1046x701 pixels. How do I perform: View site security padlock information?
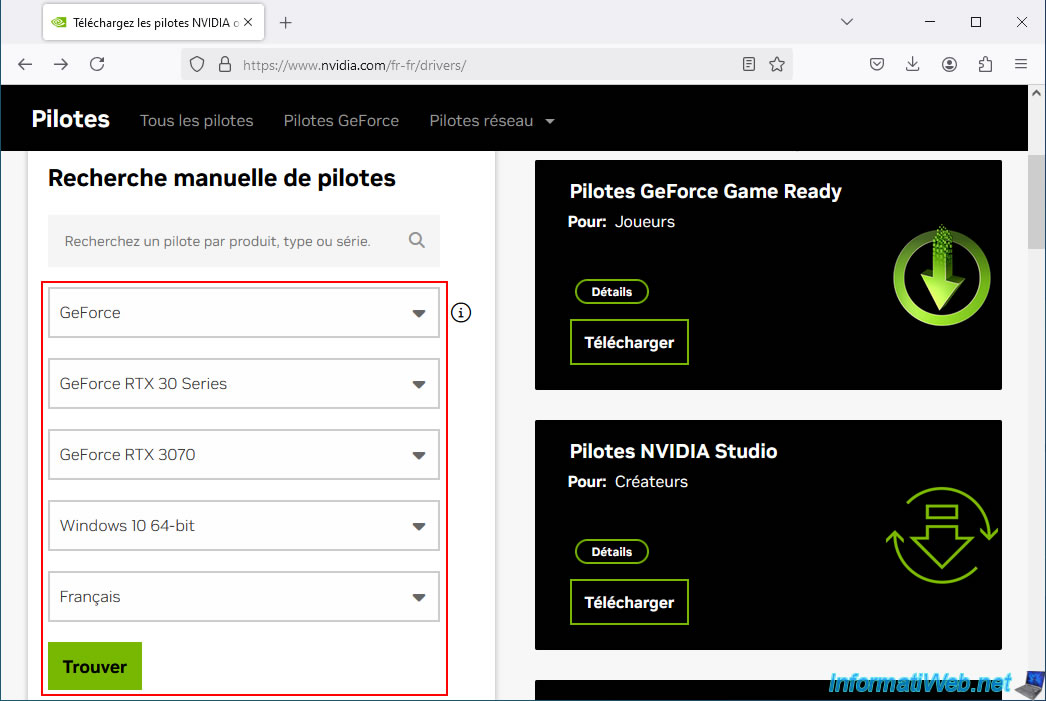225,65
